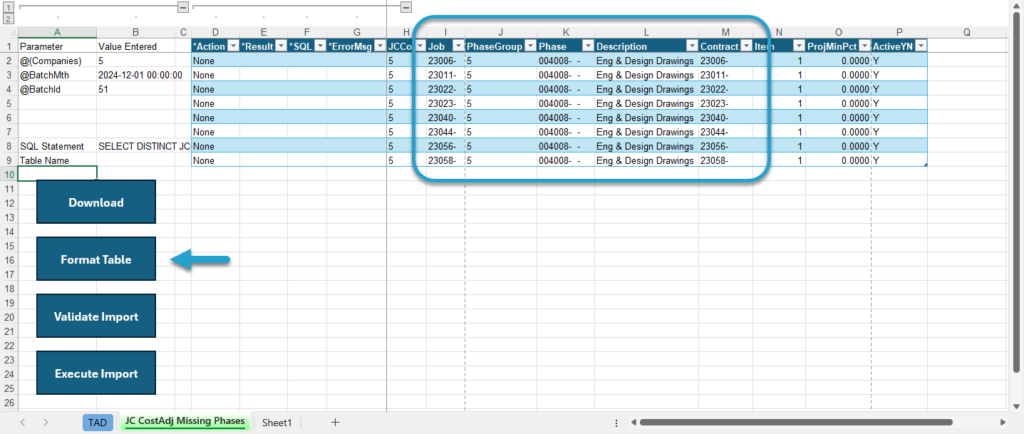Select the @BatchId cell
The height and width of the screenshot is (434, 1024).
click(x=57, y=89)
